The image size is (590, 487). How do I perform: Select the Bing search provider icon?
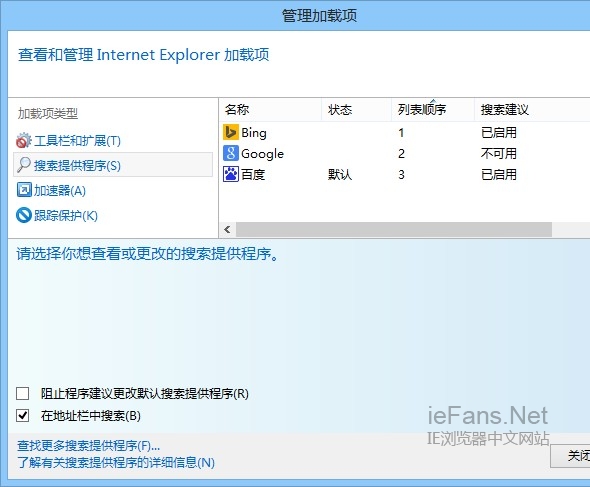pos(230,132)
